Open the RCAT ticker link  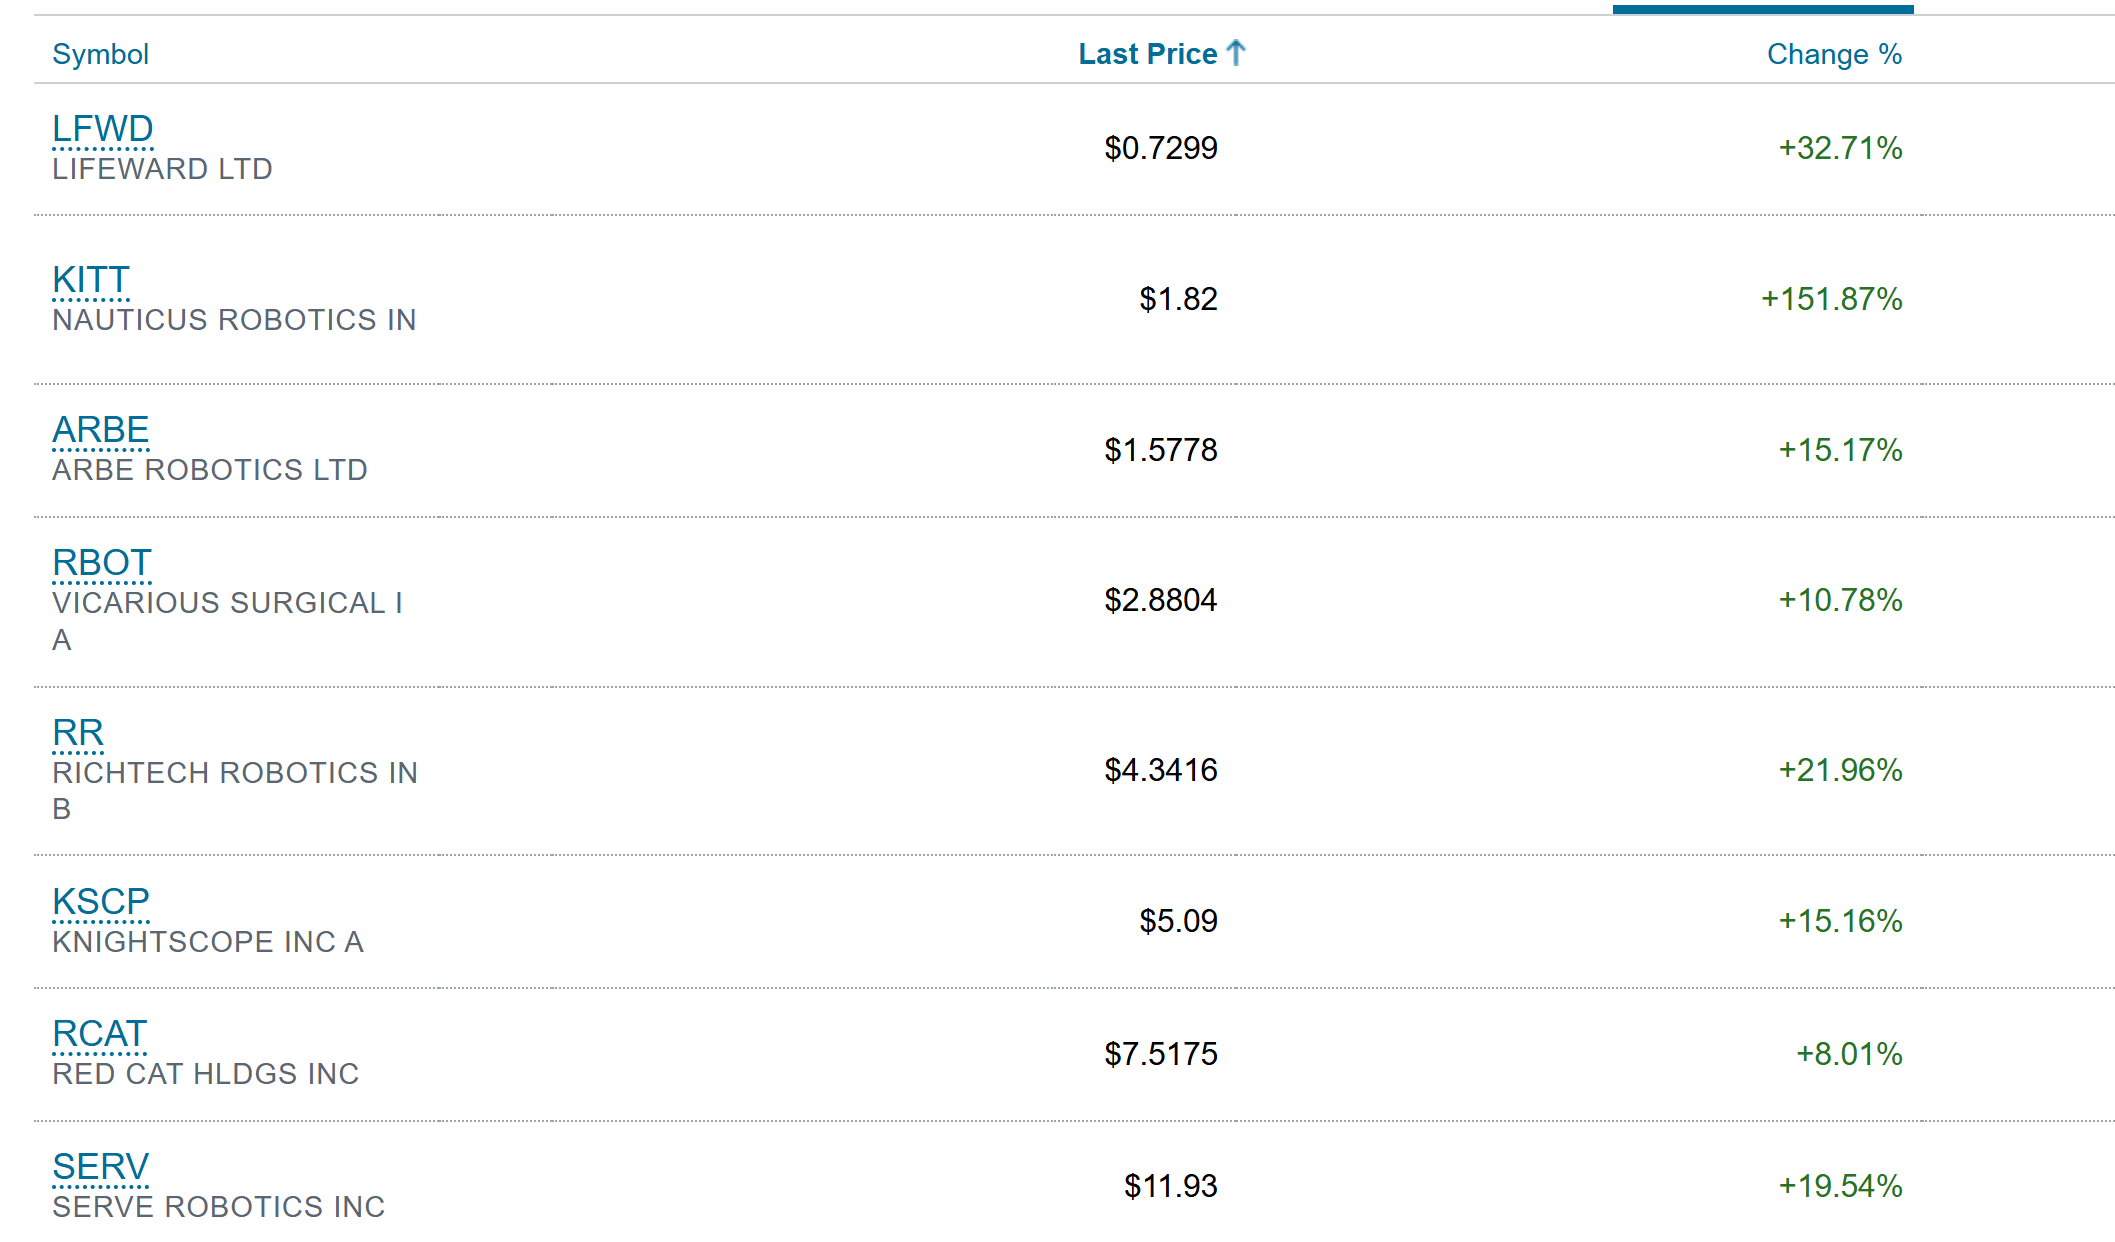(x=99, y=1034)
